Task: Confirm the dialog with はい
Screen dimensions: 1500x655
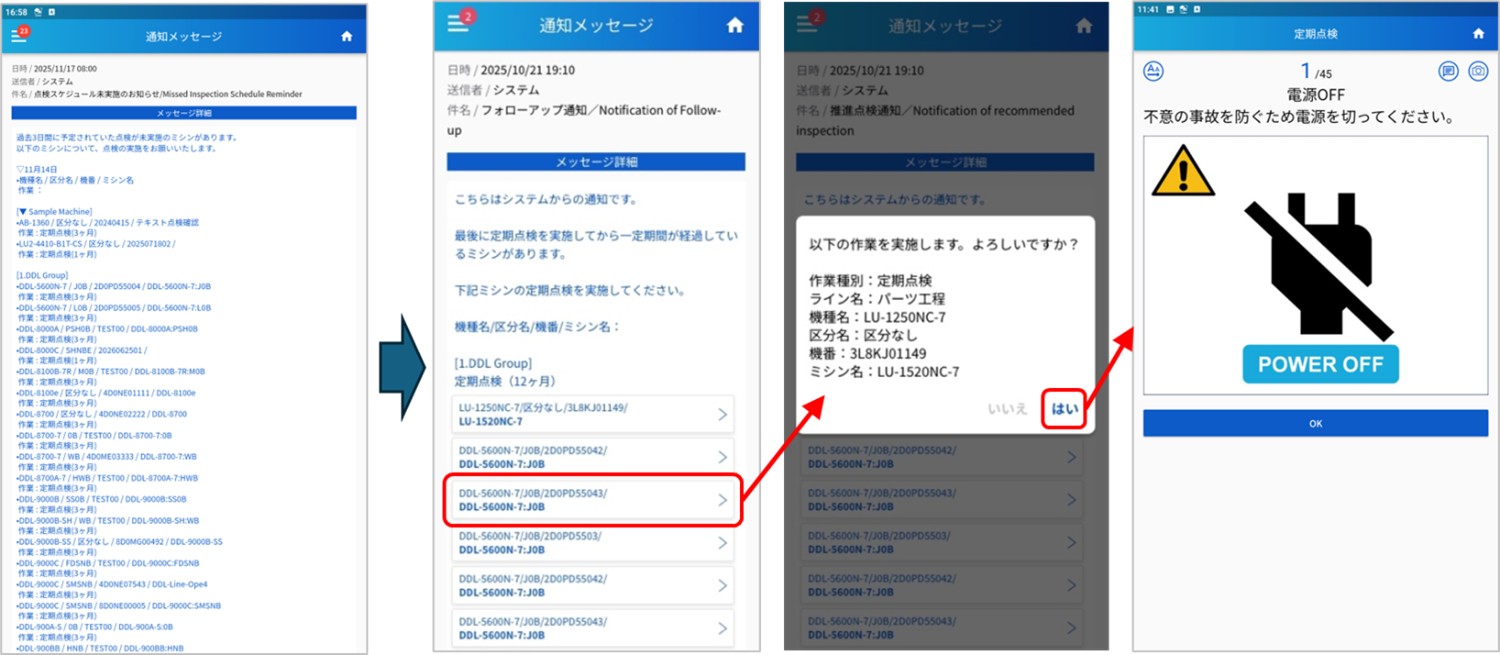Action: (1064, 409)
